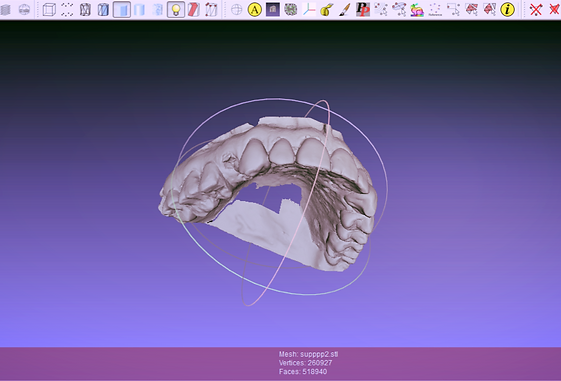561x381 pixels.
Task: Open the rainbow bunny quality mapper
Action: (417, 10)
